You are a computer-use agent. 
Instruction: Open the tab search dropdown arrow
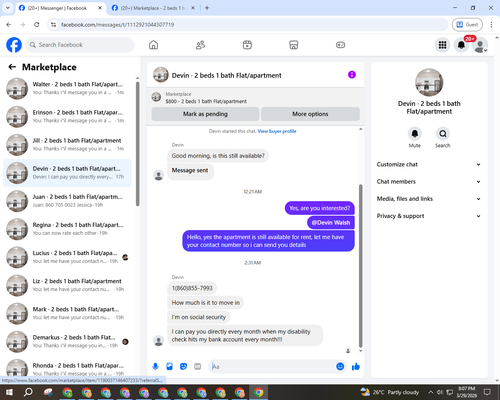coord(7,8)
